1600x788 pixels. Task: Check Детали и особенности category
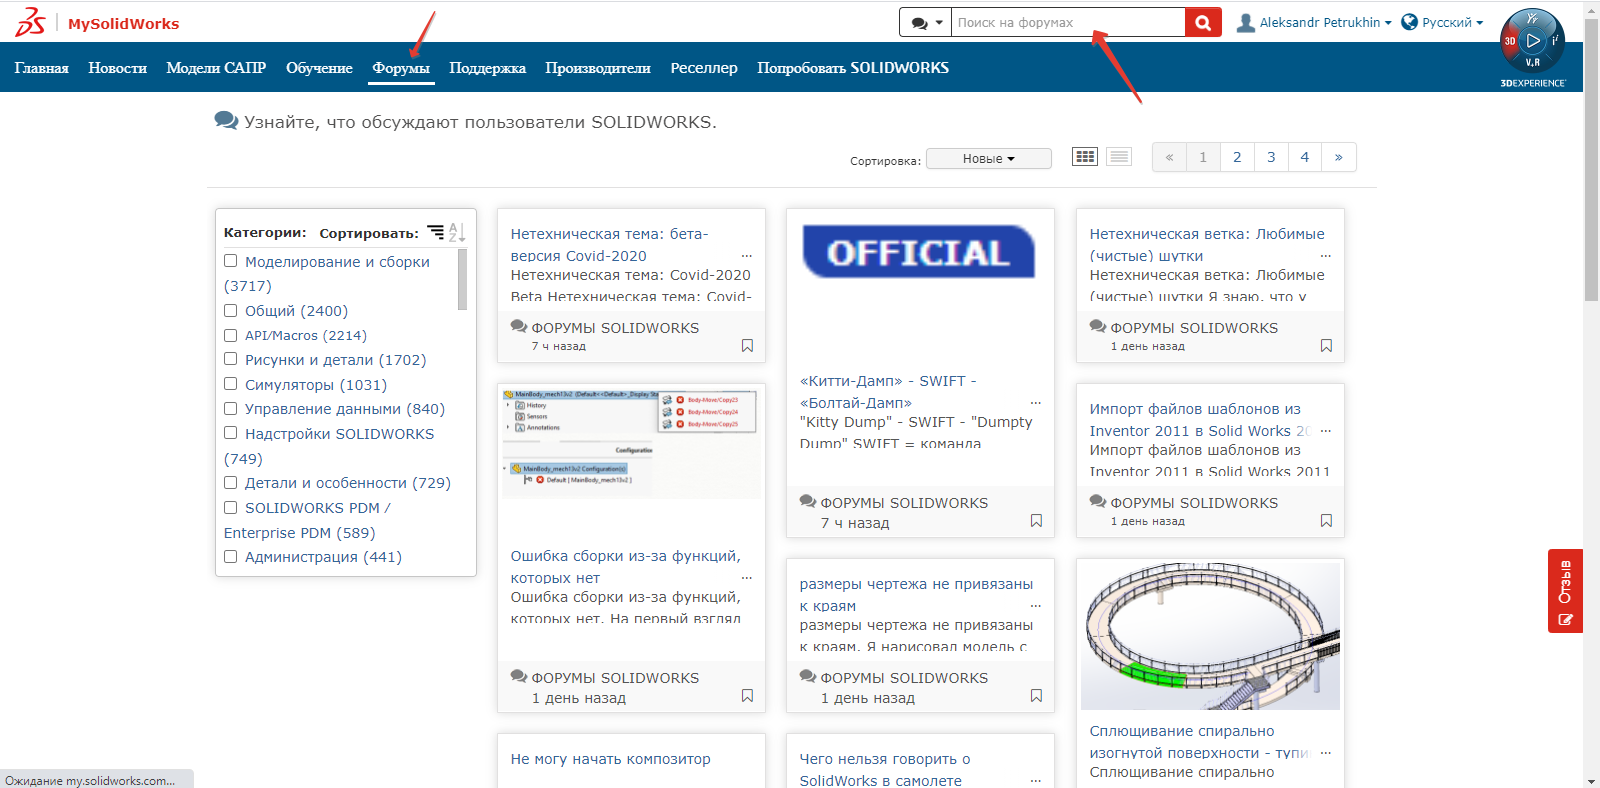click(x=231, y=482)
